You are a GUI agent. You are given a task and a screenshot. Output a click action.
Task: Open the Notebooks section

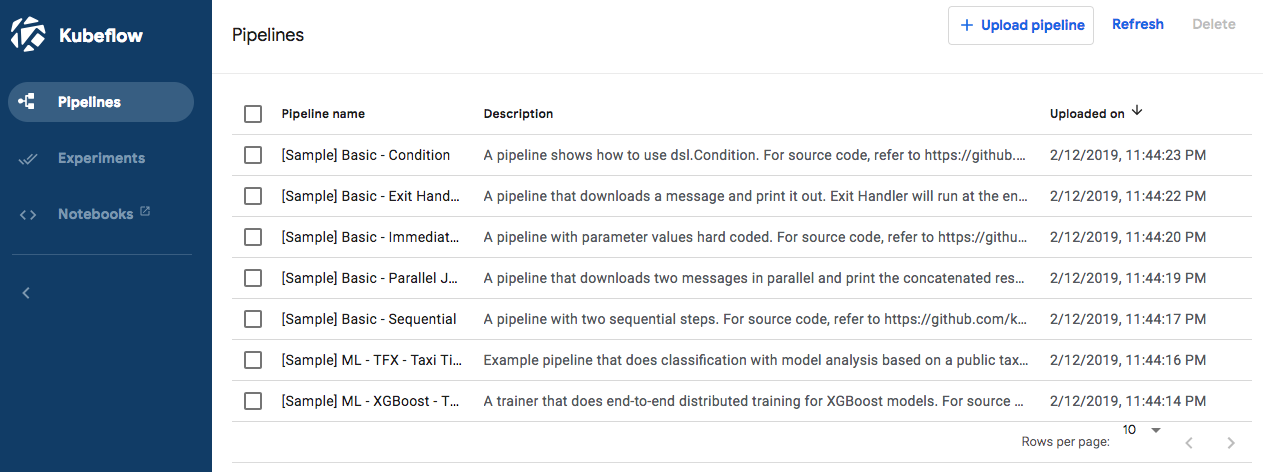pyautogui.click(x=95, y=214)
